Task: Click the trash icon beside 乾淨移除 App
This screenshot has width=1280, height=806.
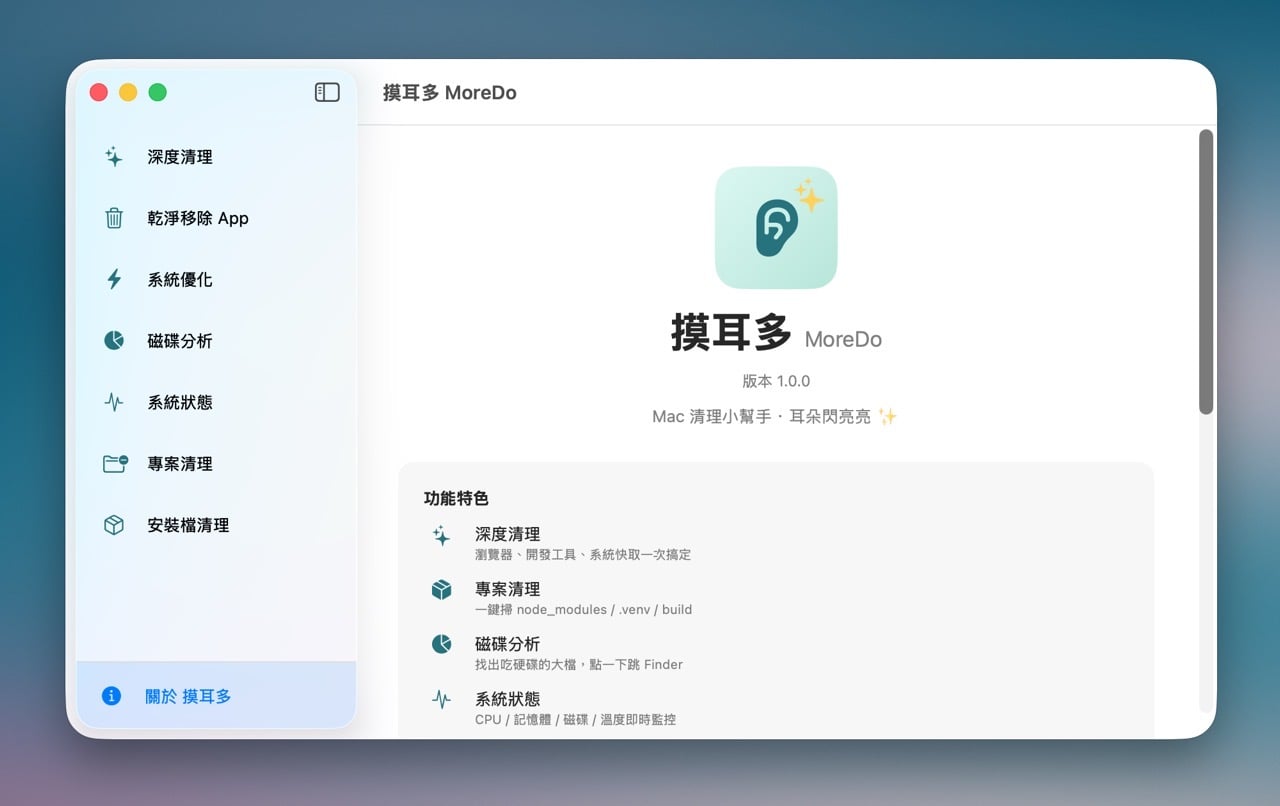Action: click(113, 218)
